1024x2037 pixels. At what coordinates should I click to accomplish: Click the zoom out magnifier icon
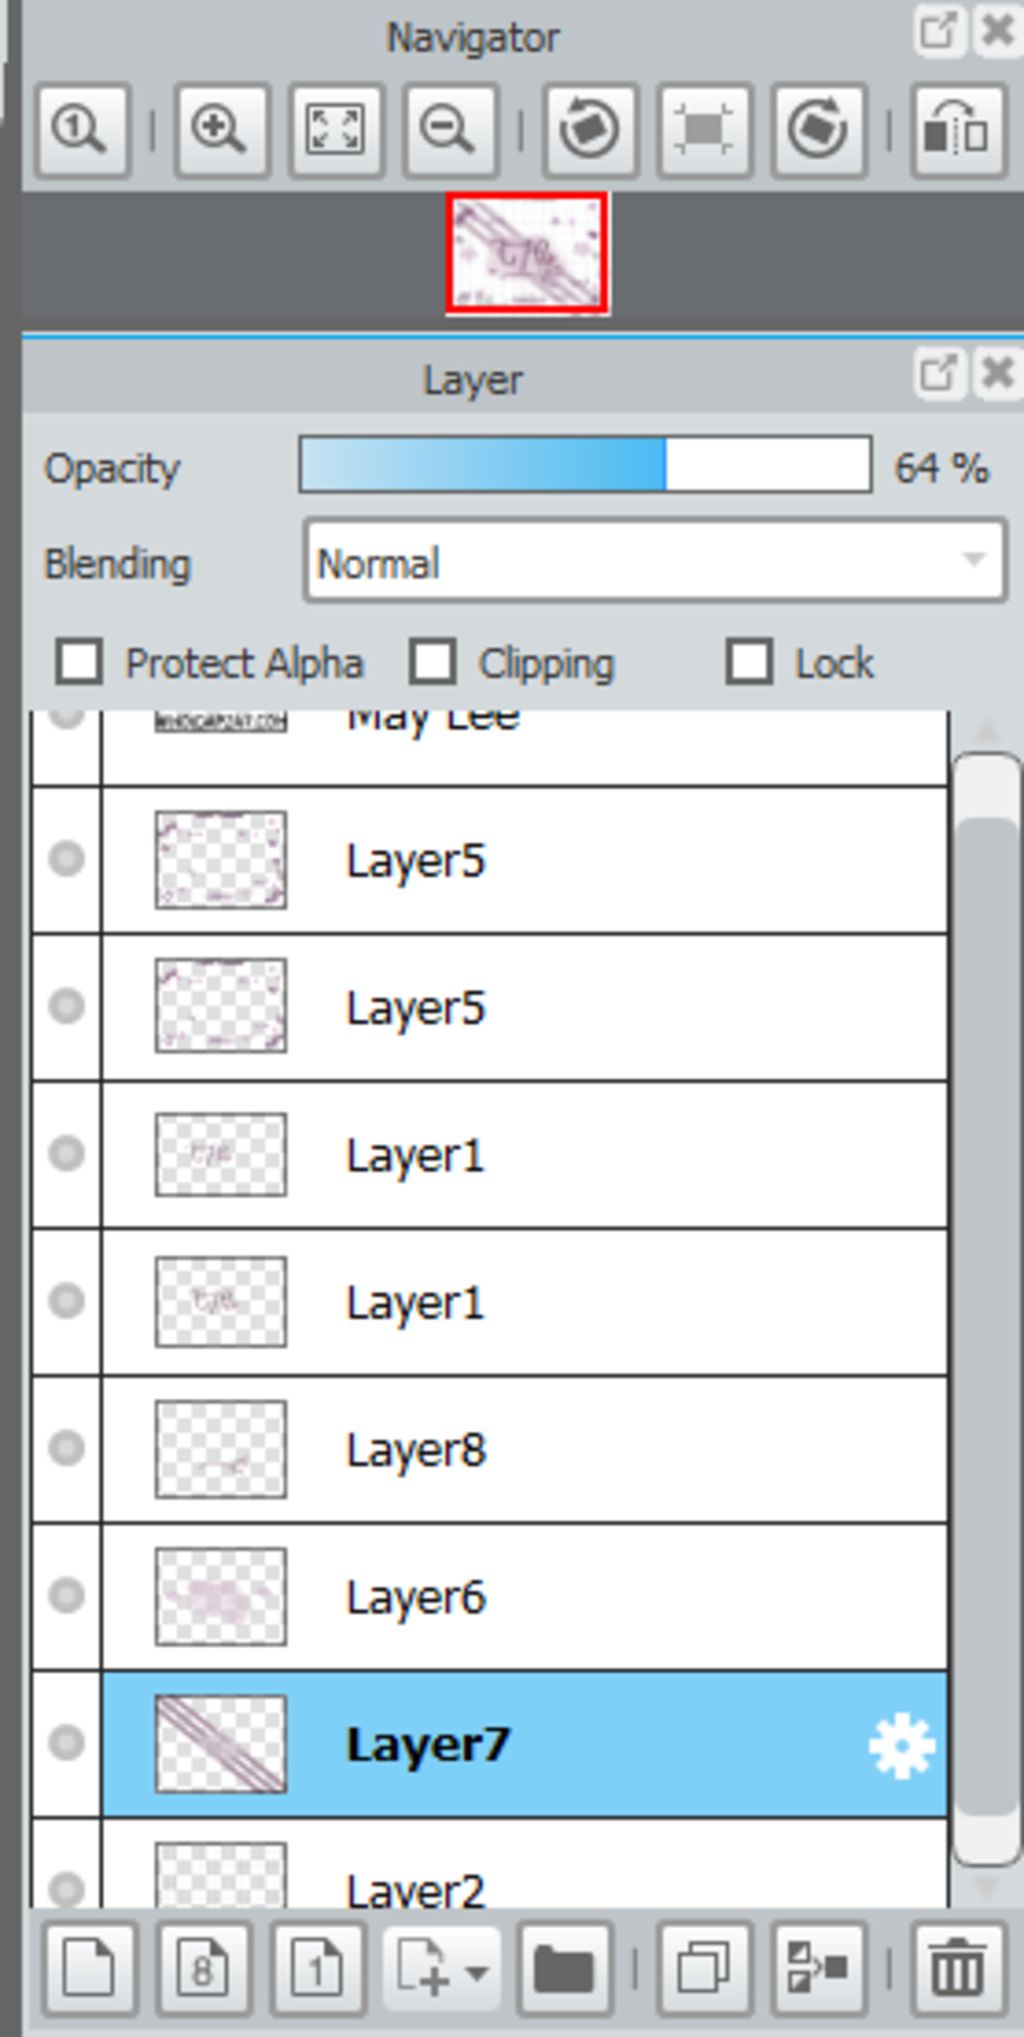tap(450, 131)
